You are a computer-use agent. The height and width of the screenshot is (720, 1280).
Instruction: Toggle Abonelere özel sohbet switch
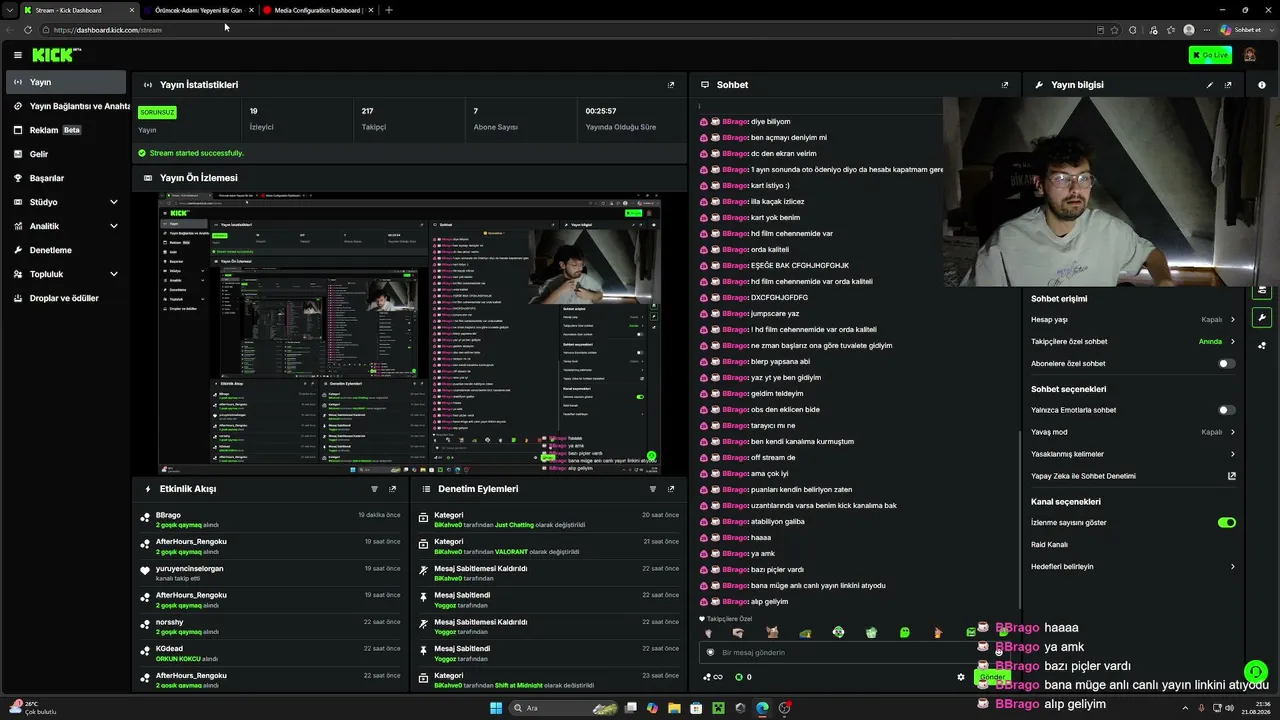pyautogui.click(x=1226, y=364)
